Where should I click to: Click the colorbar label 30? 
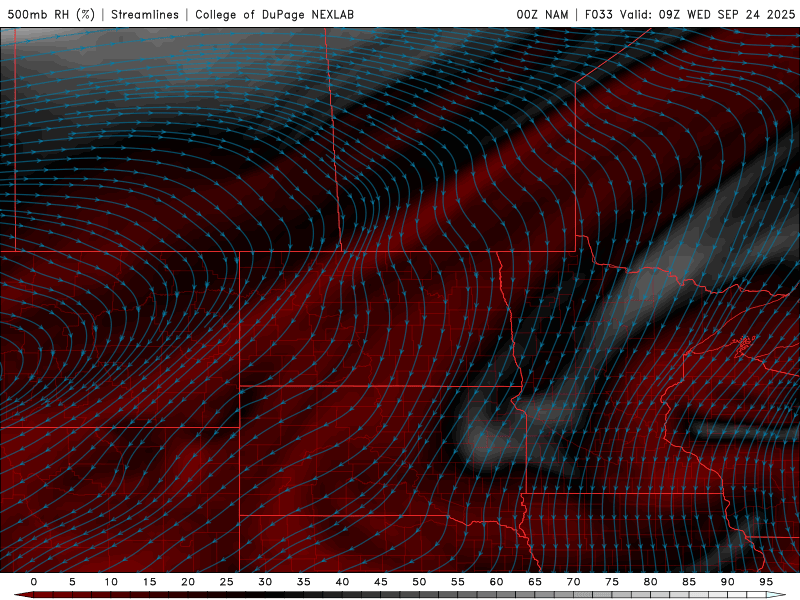[265, 582]
